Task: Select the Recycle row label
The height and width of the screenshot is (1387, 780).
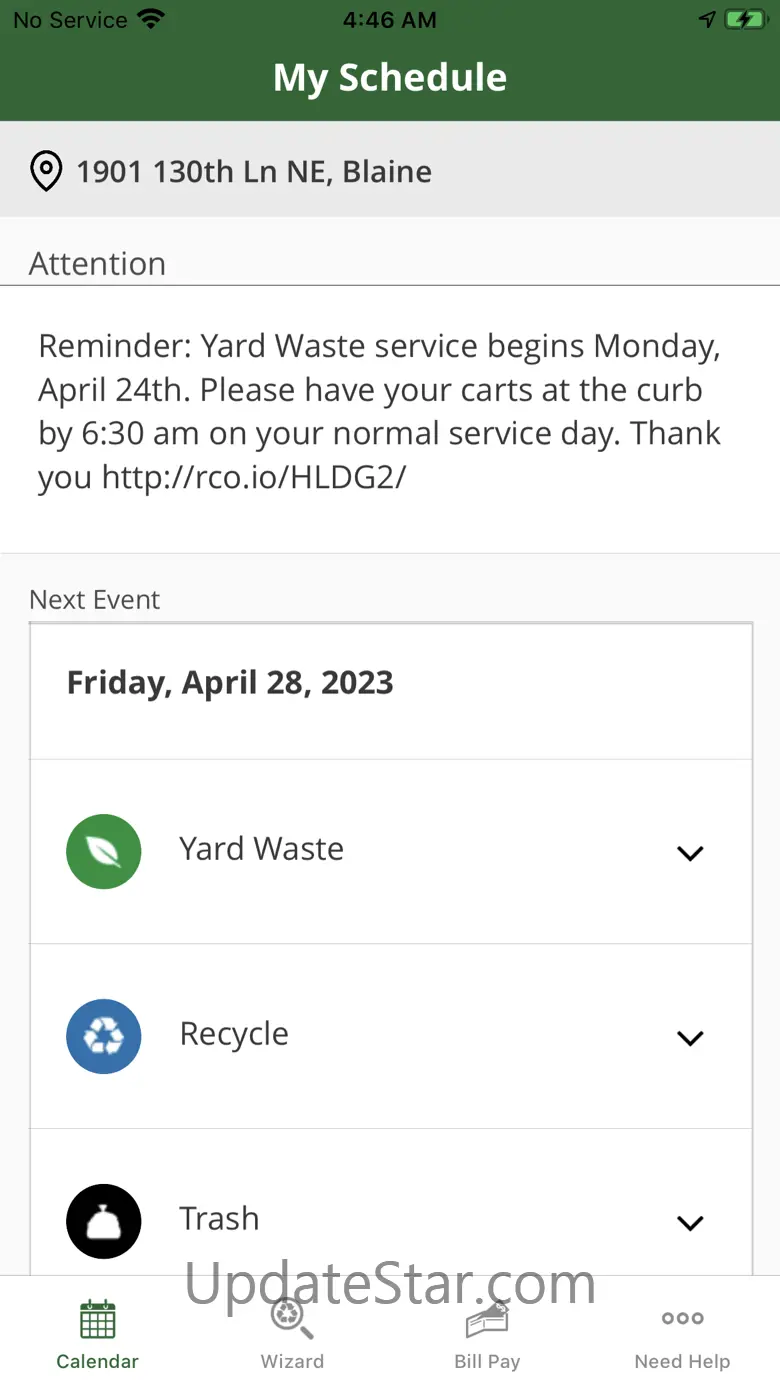Action: (x=234, y=1034)
